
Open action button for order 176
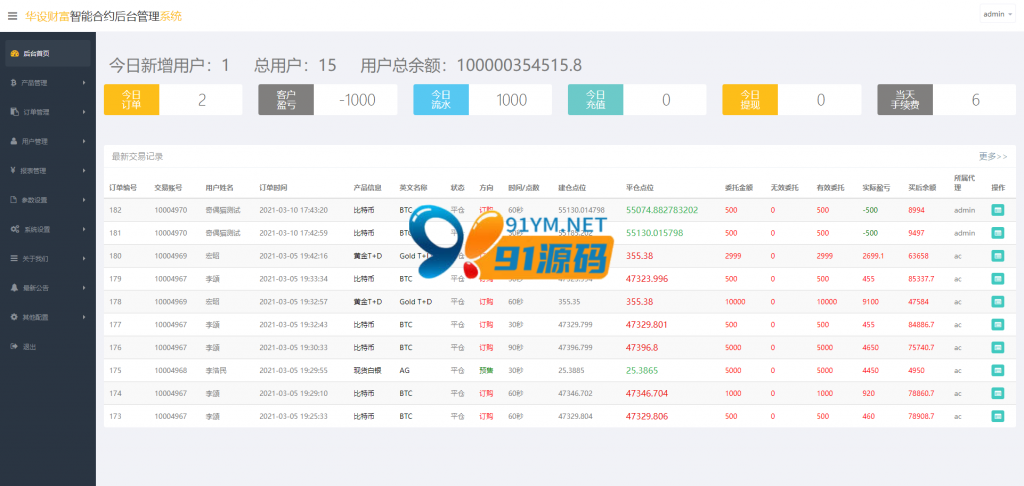tap(997, 348)
